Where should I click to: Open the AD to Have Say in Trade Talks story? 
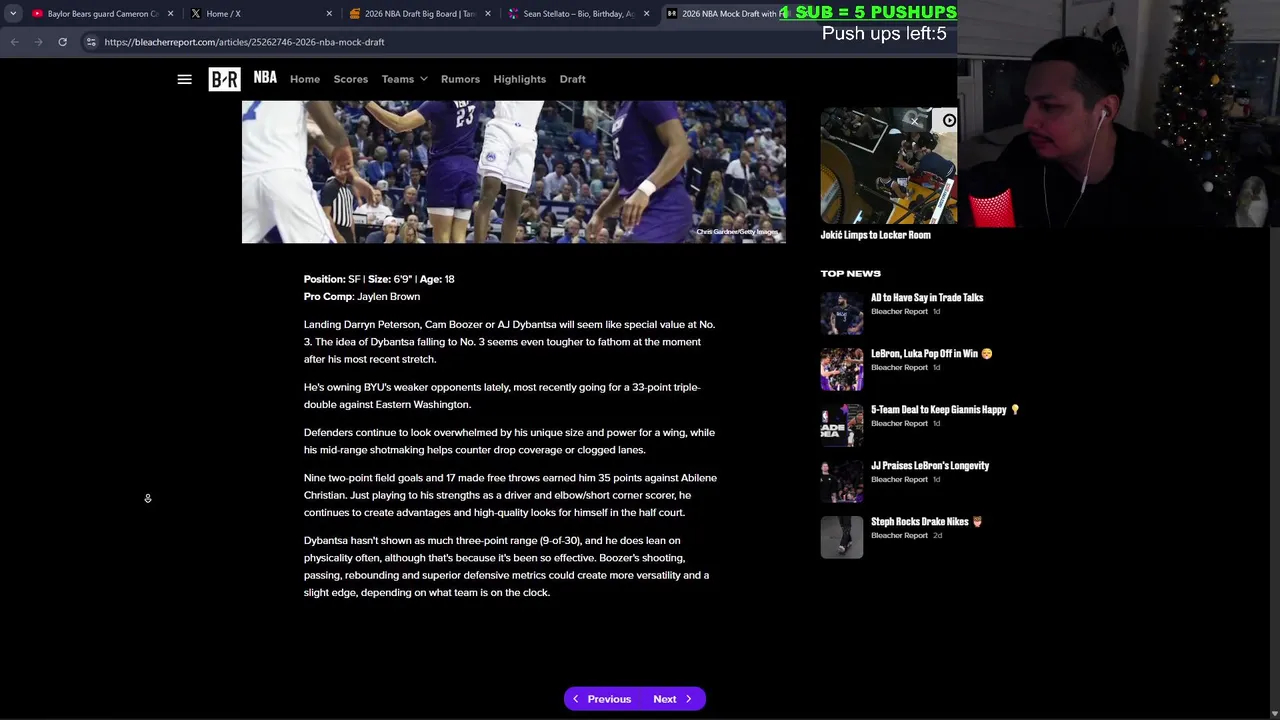point(927,297)
